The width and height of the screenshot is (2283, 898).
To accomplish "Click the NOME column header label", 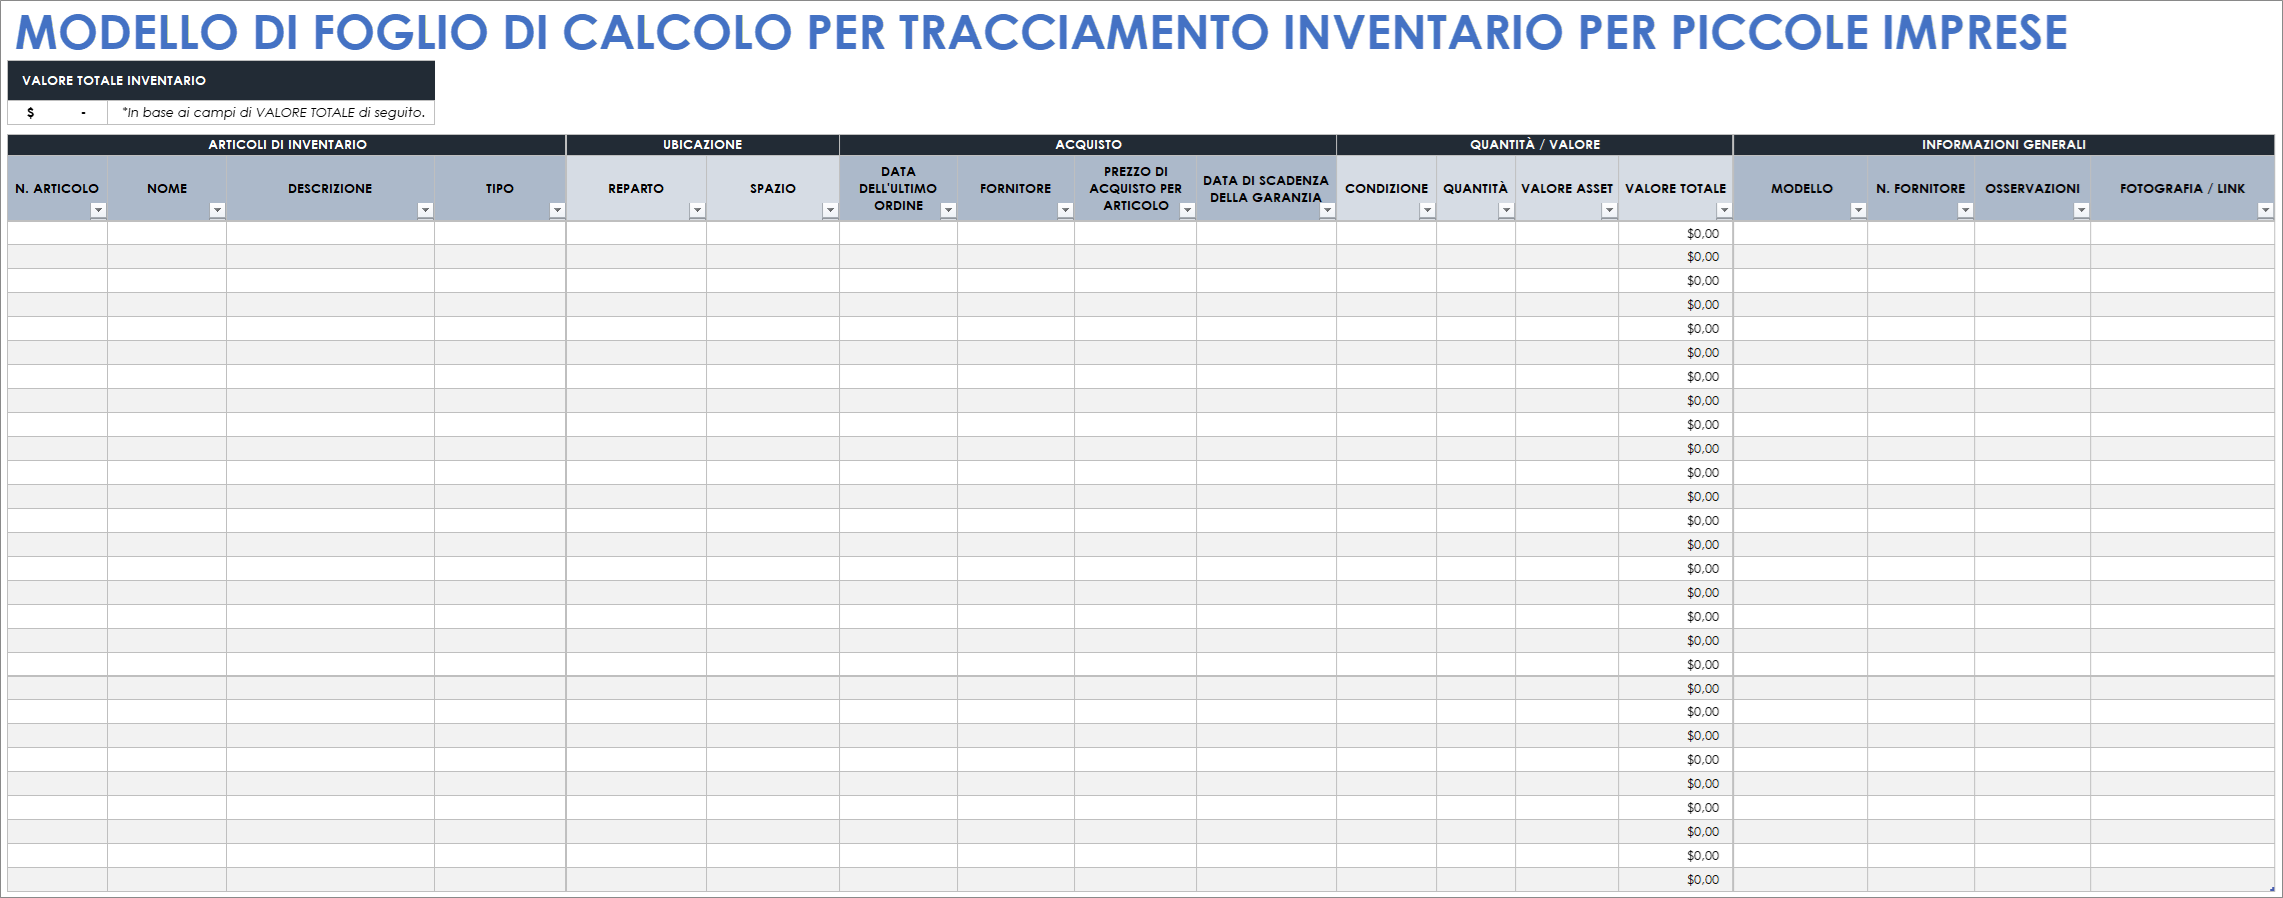I will click(x=167, y=188).
